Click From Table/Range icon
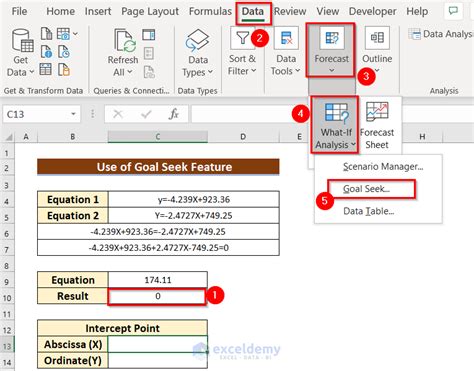The height and width of the screenshot is (371, 474). pos(45,69)
